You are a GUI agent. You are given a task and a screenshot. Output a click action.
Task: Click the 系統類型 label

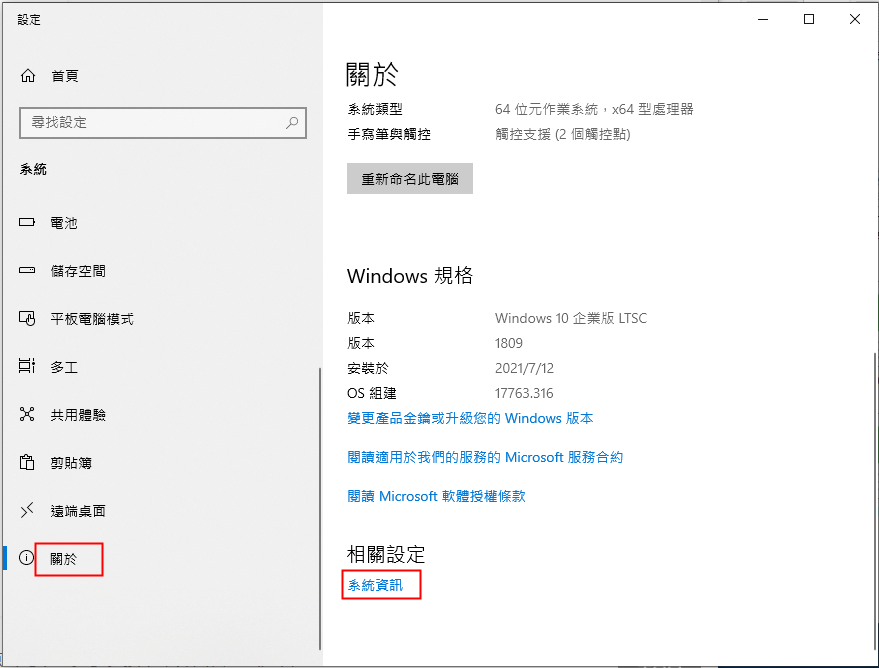(x=374, y=109)
